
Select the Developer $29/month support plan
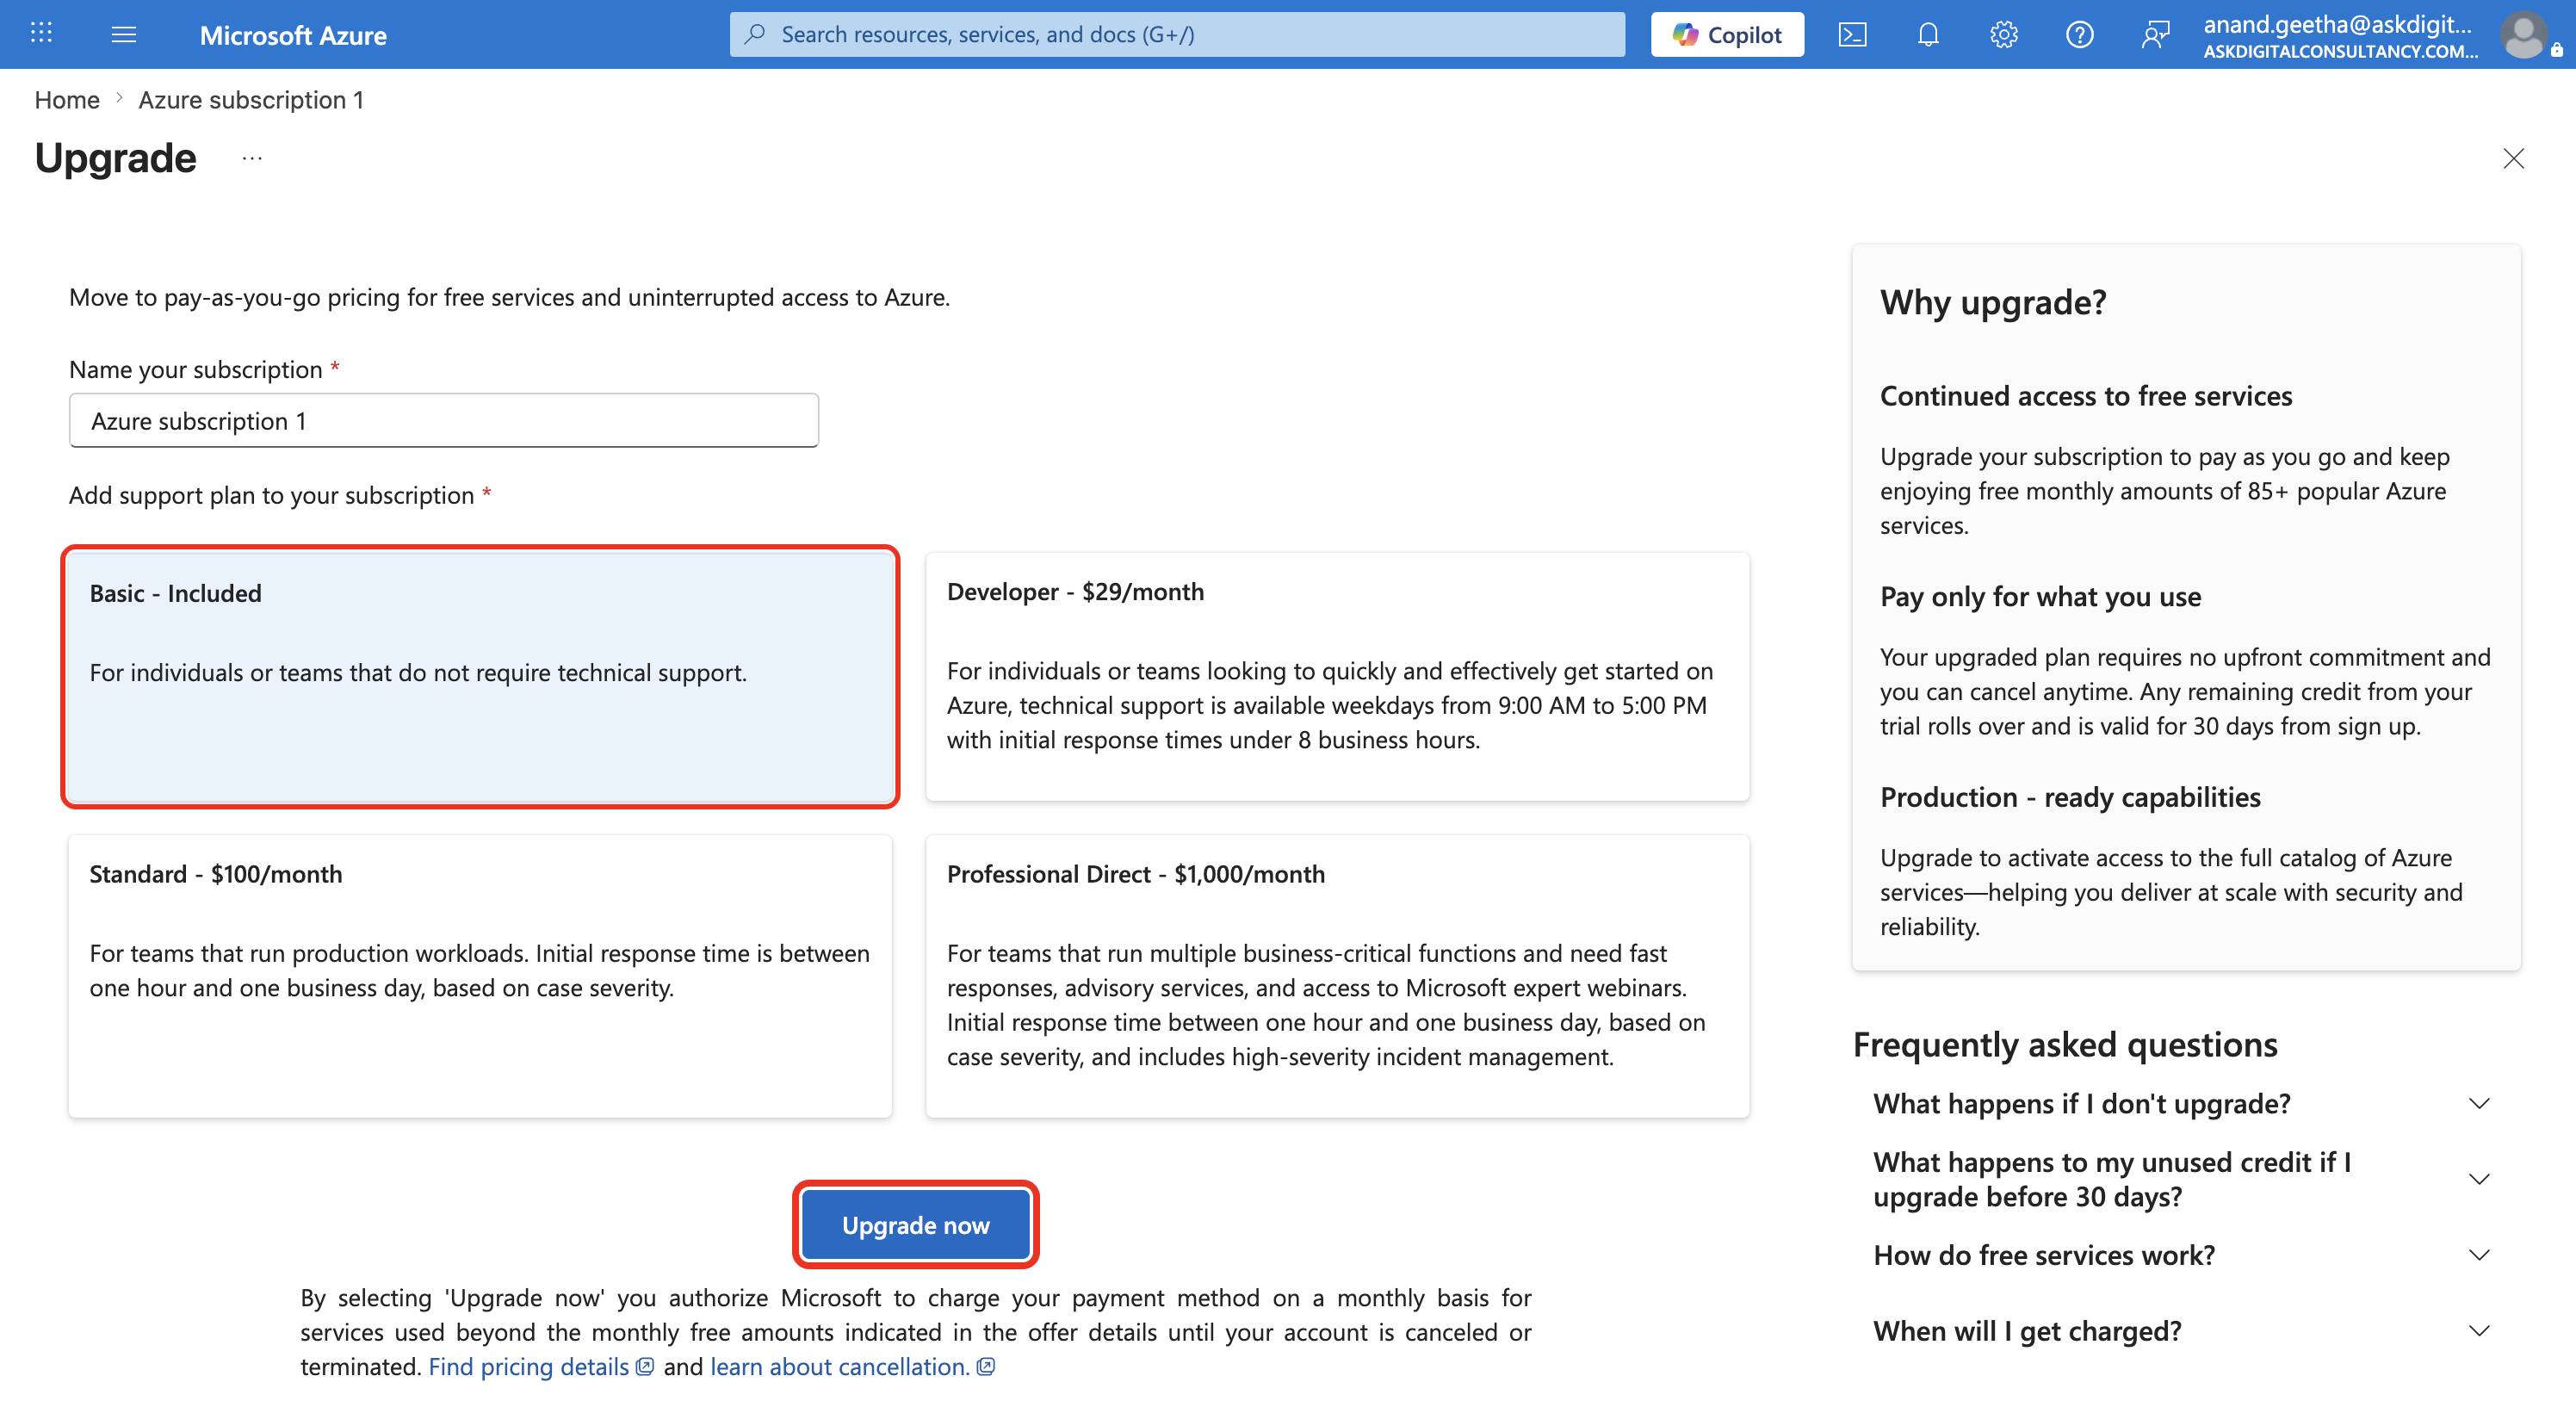pyautogui.click(x=1337, y=676)
